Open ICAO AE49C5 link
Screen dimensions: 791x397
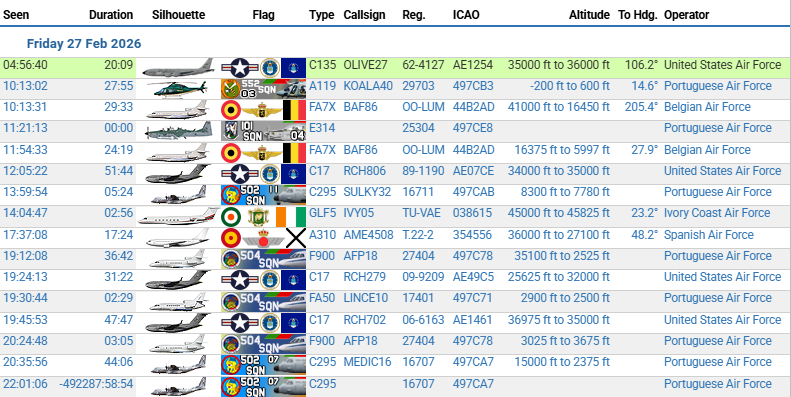pos(473,277)
